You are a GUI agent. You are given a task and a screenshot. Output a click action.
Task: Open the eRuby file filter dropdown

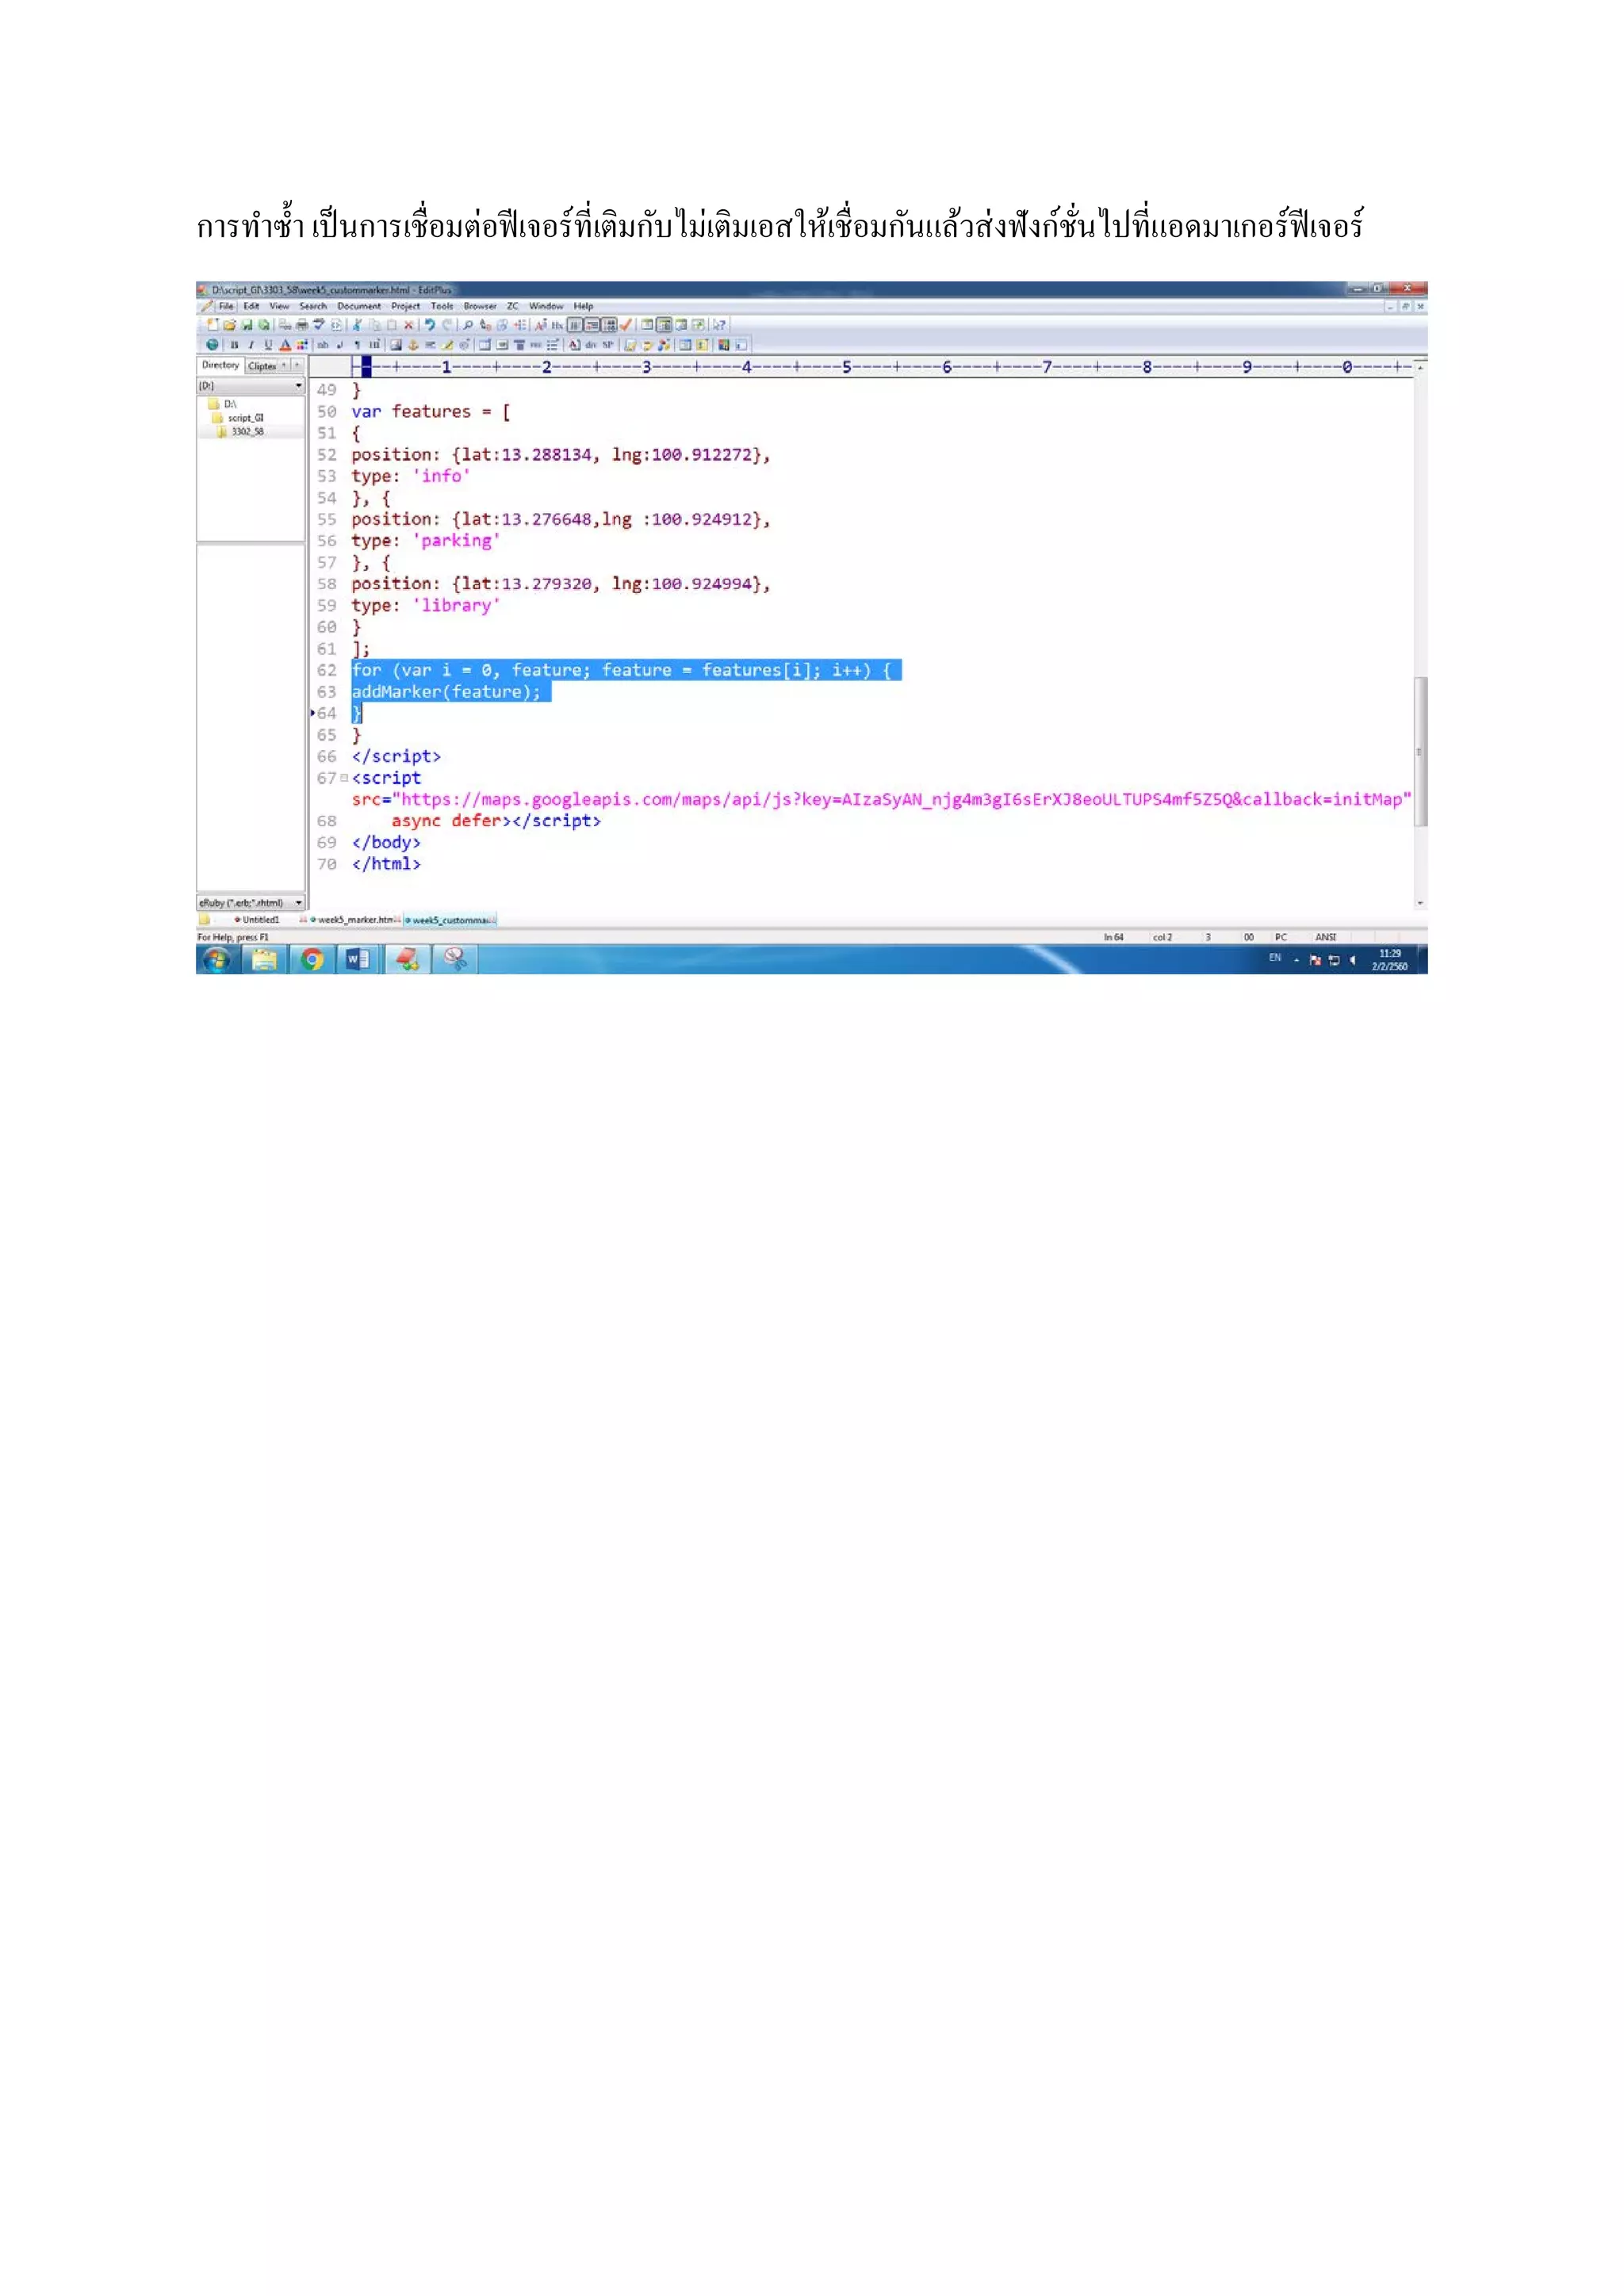[298, 903]
